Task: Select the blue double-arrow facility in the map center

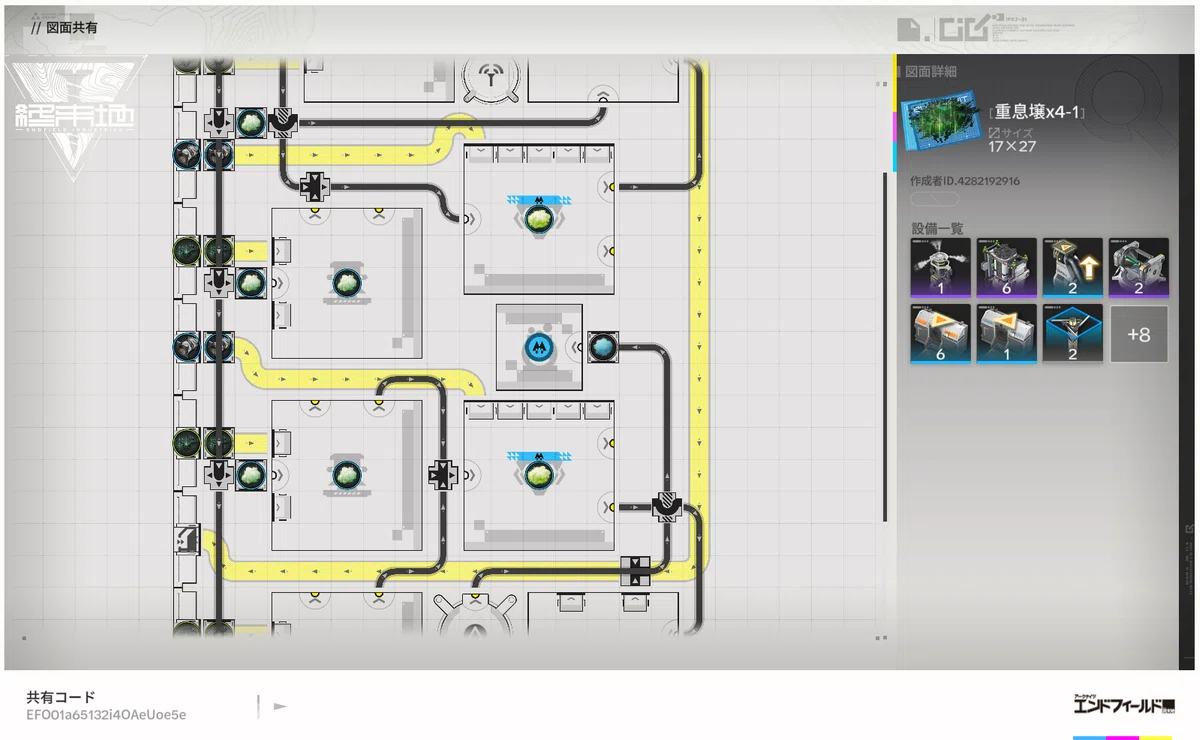Action: pyautogui.click(x=539, y=347)
